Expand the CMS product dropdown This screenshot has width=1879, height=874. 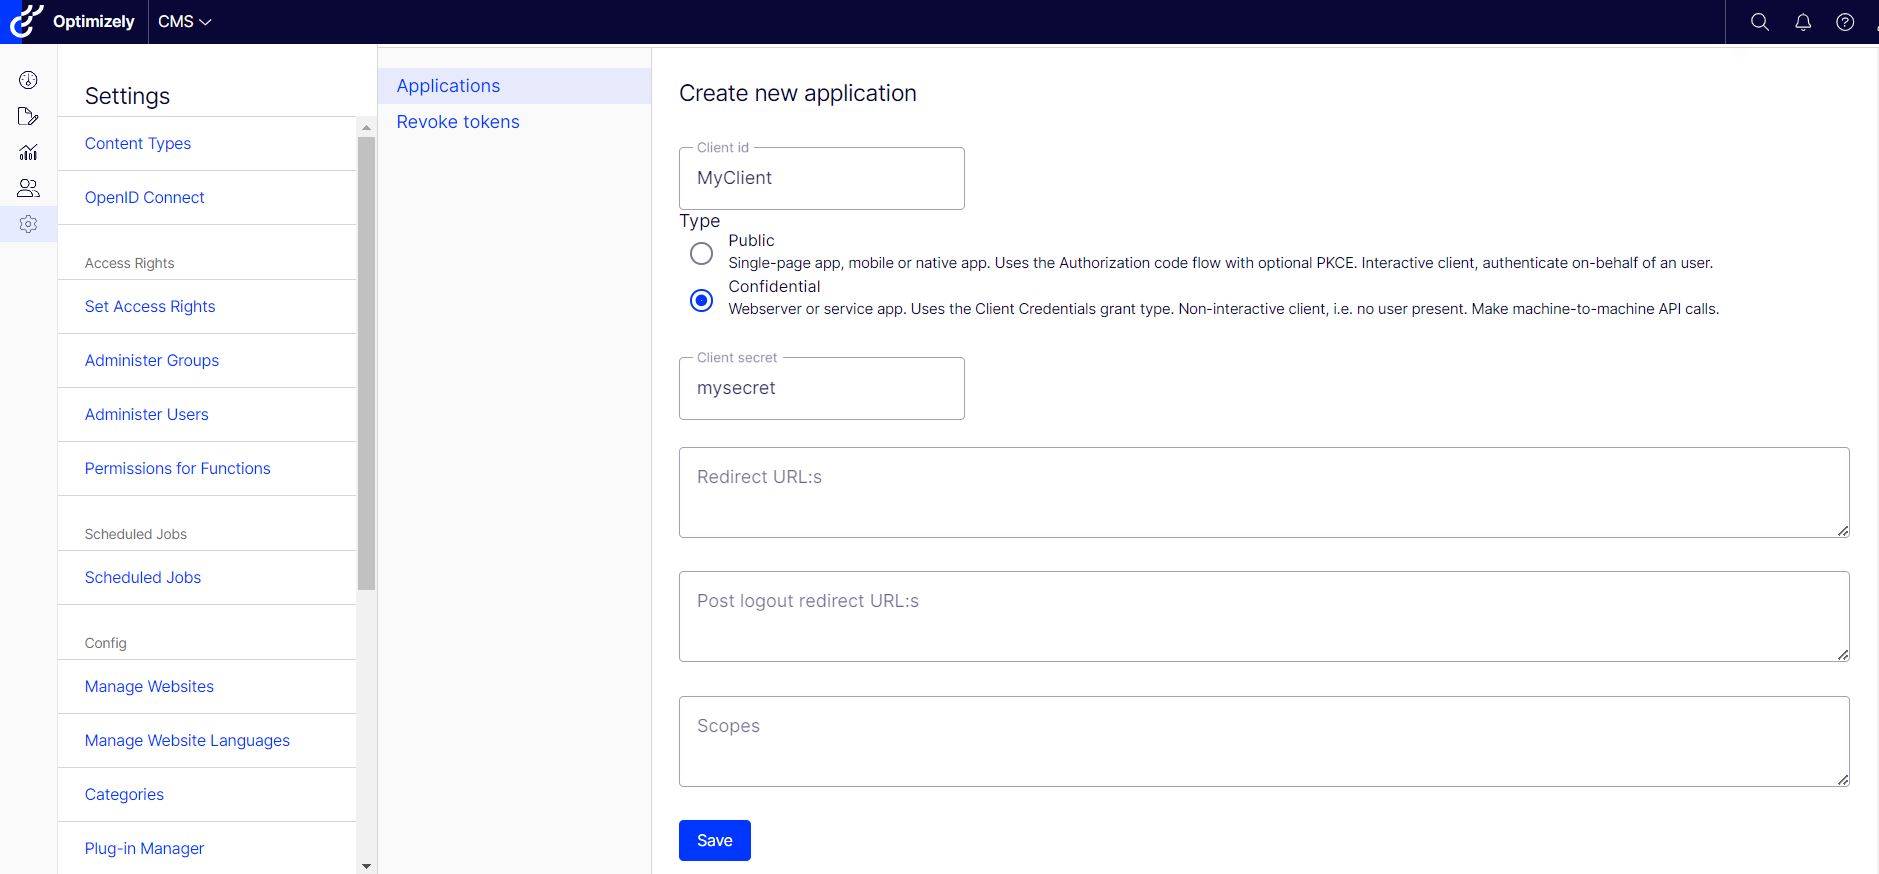(x=185, y=22)
